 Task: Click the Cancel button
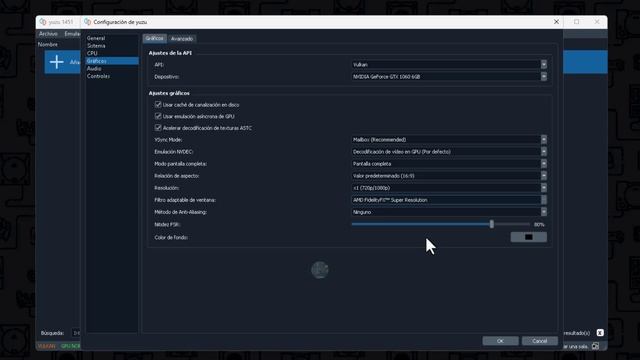pos(540,341)
